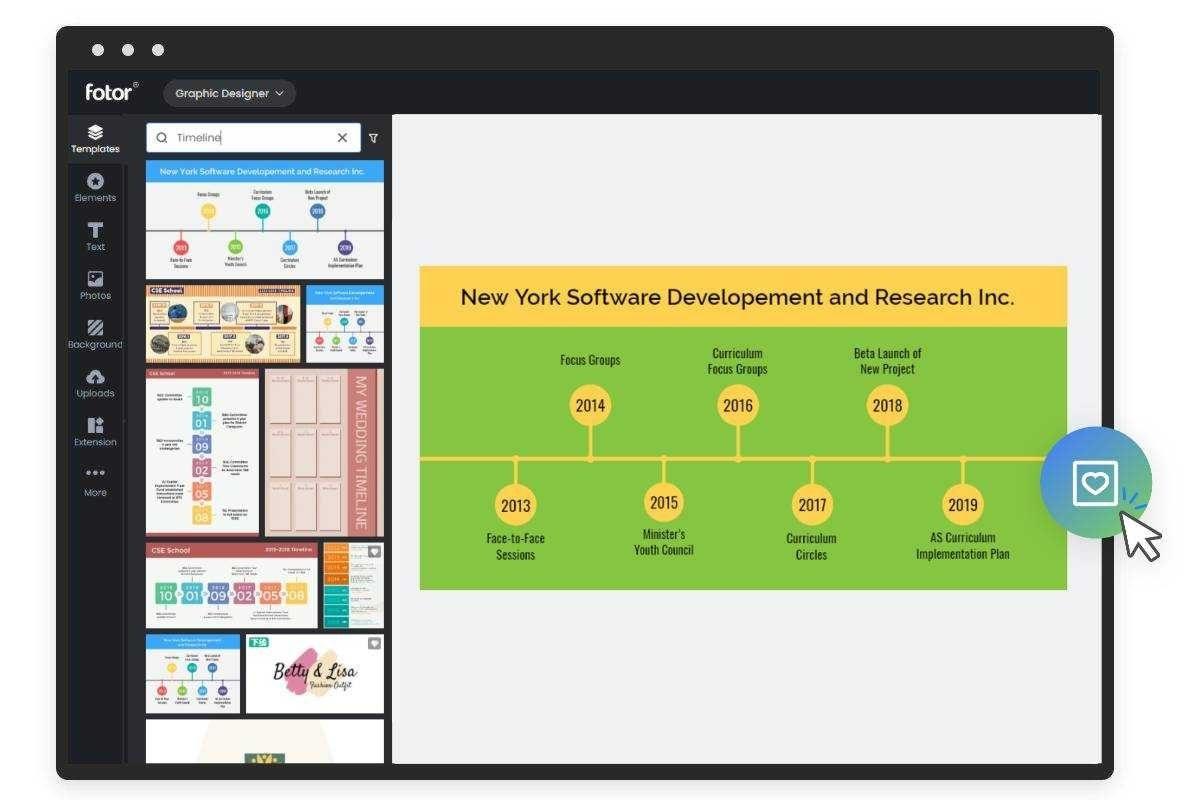The width and height of the screenshot is (1200, 800).
Task: Open the Templates panel icon
Action: click(x=95, y=139)
